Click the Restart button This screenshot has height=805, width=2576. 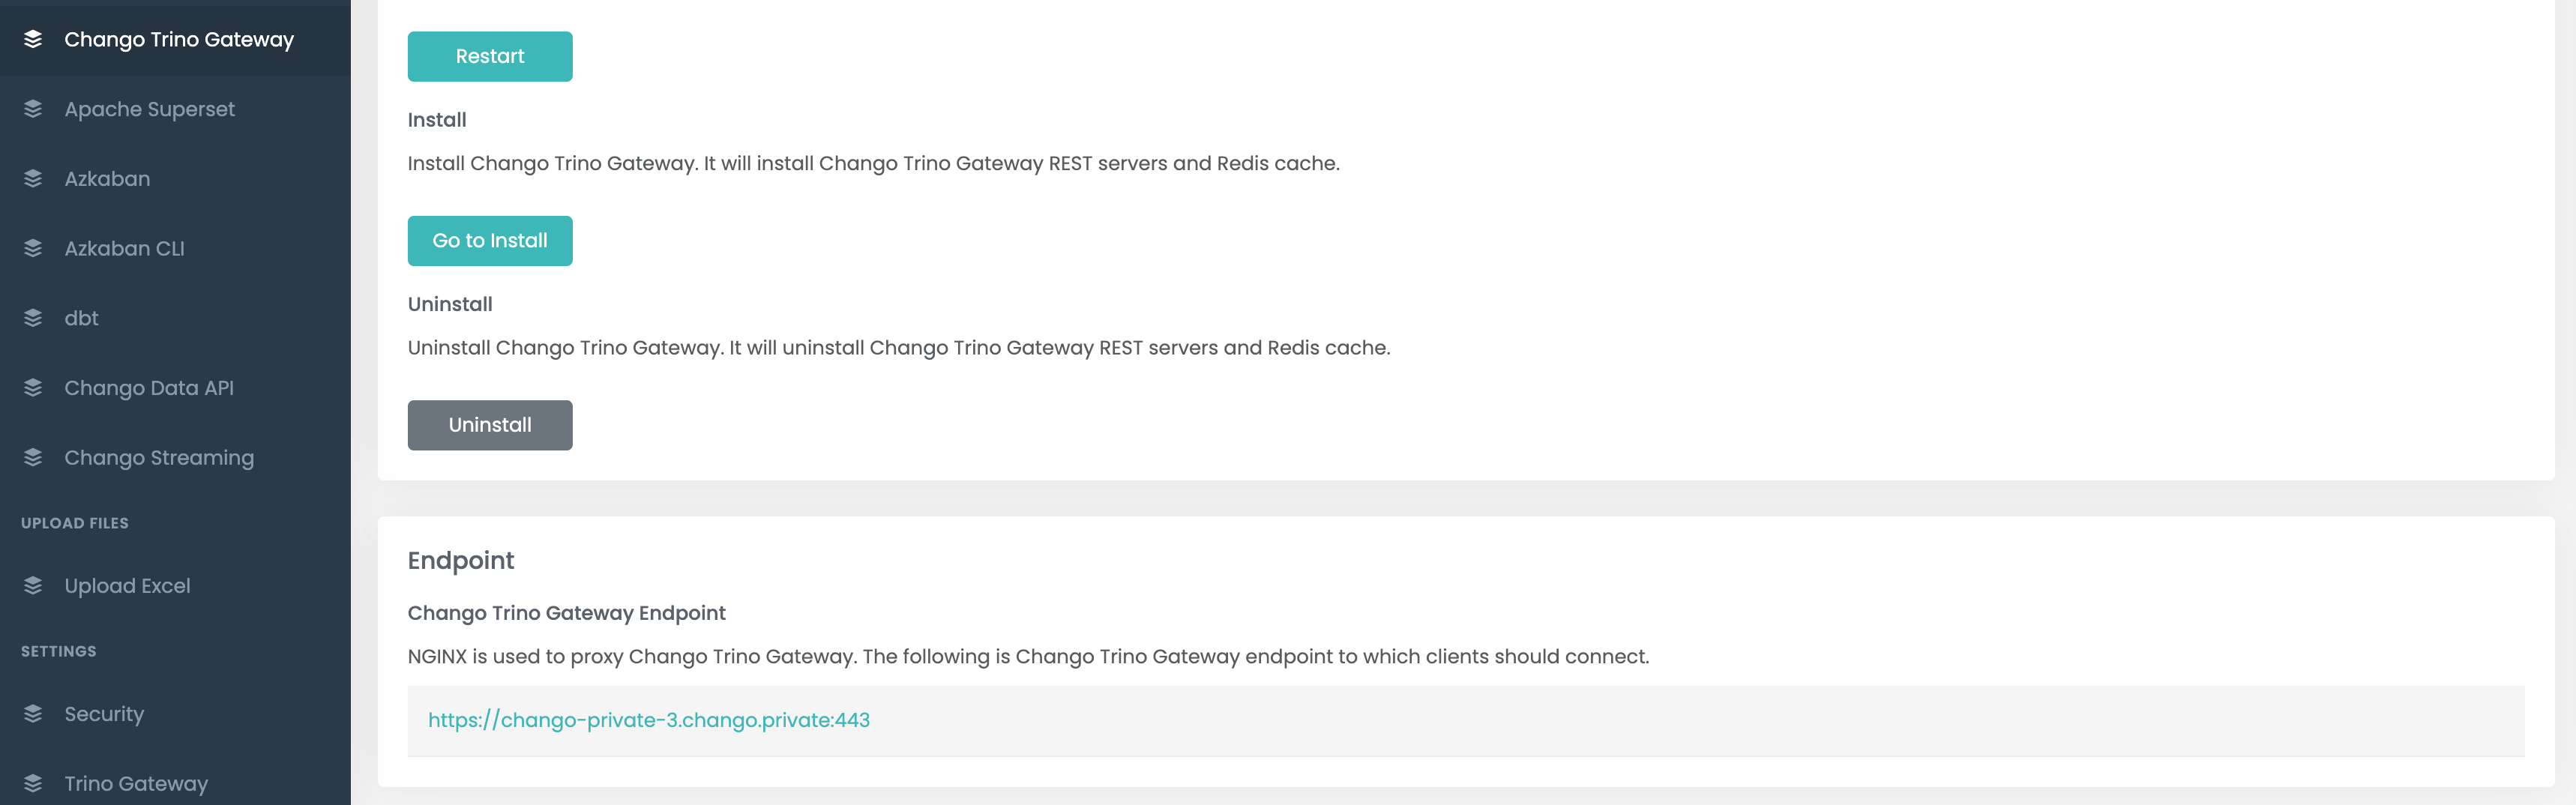tap(489, 56)
